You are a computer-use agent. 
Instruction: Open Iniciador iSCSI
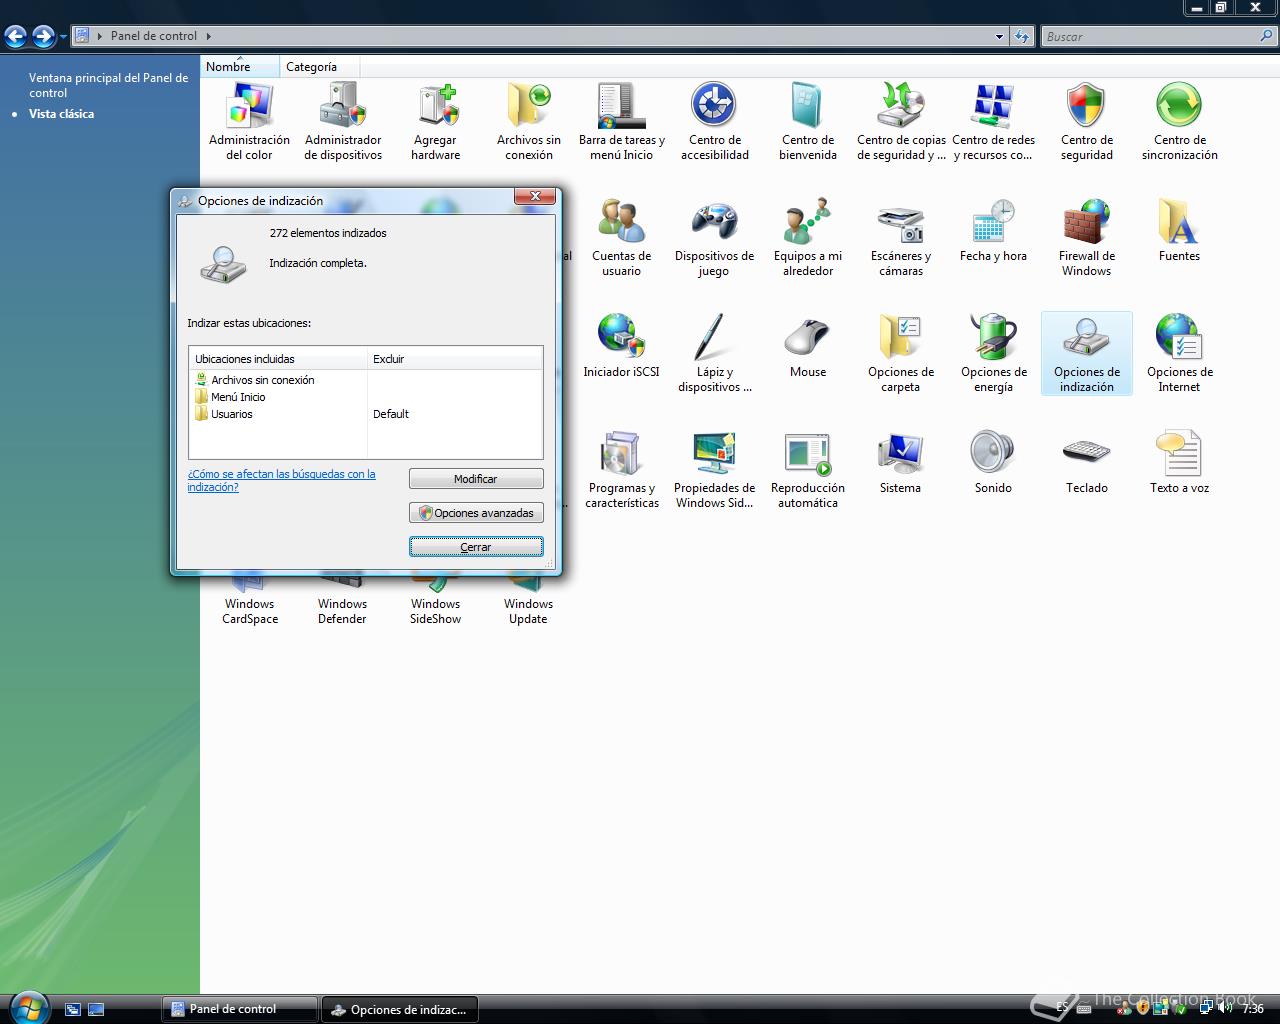click(x=622, y=347)
